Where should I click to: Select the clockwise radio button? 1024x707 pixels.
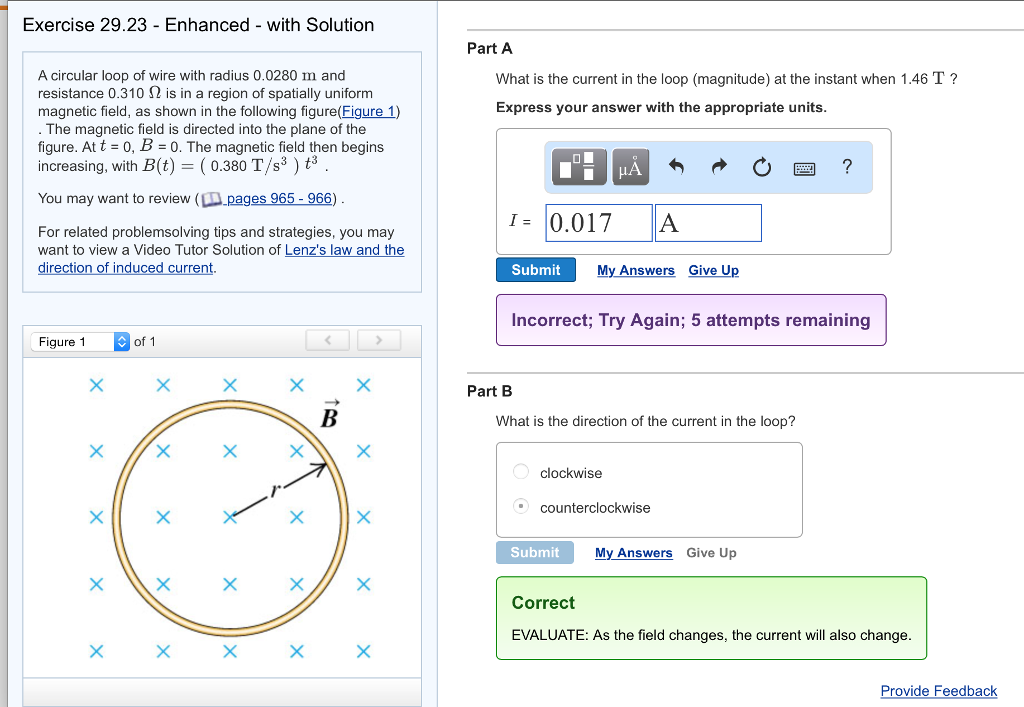(520, 472)
